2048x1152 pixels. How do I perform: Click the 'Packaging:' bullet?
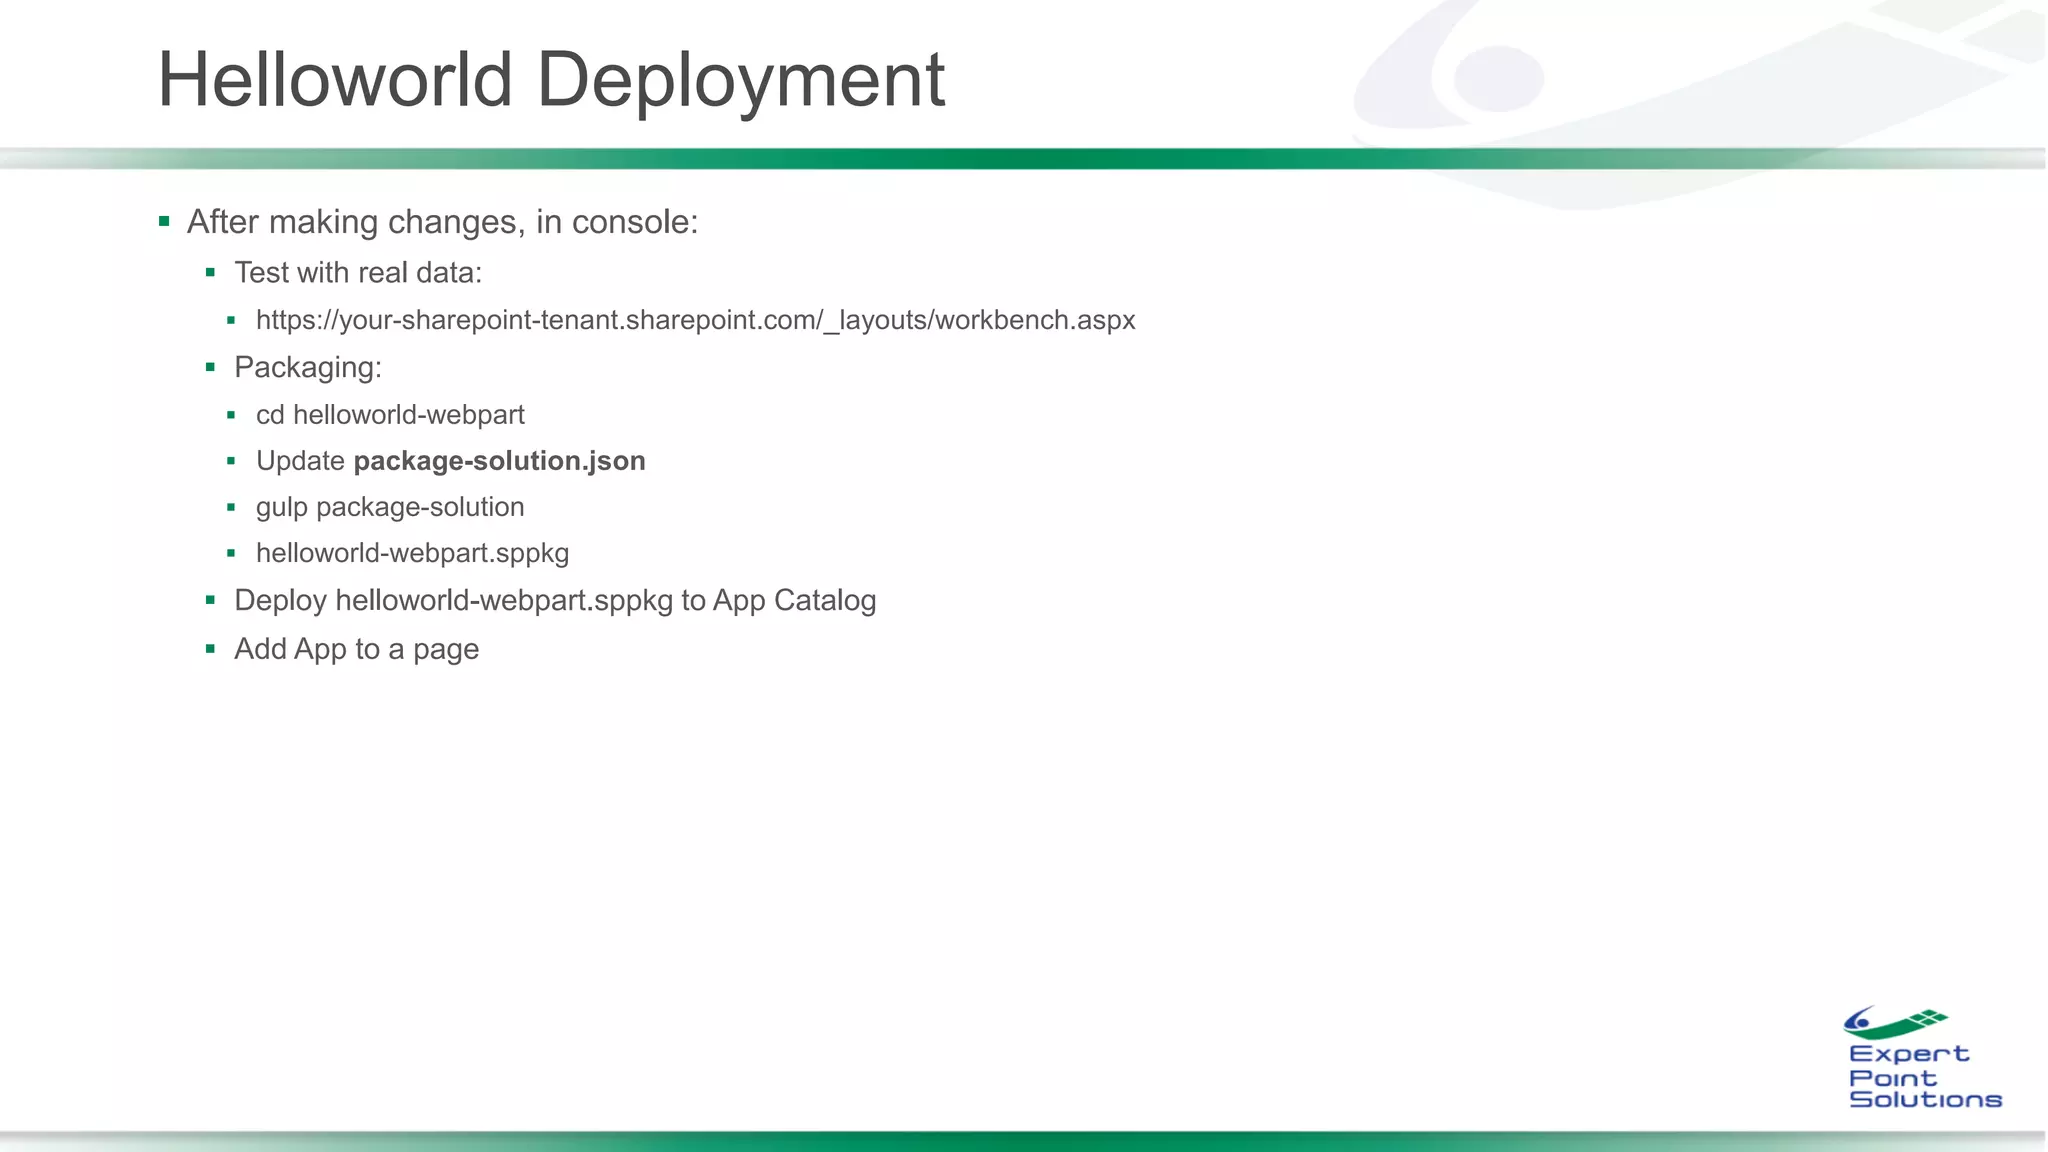click(308, 368)
